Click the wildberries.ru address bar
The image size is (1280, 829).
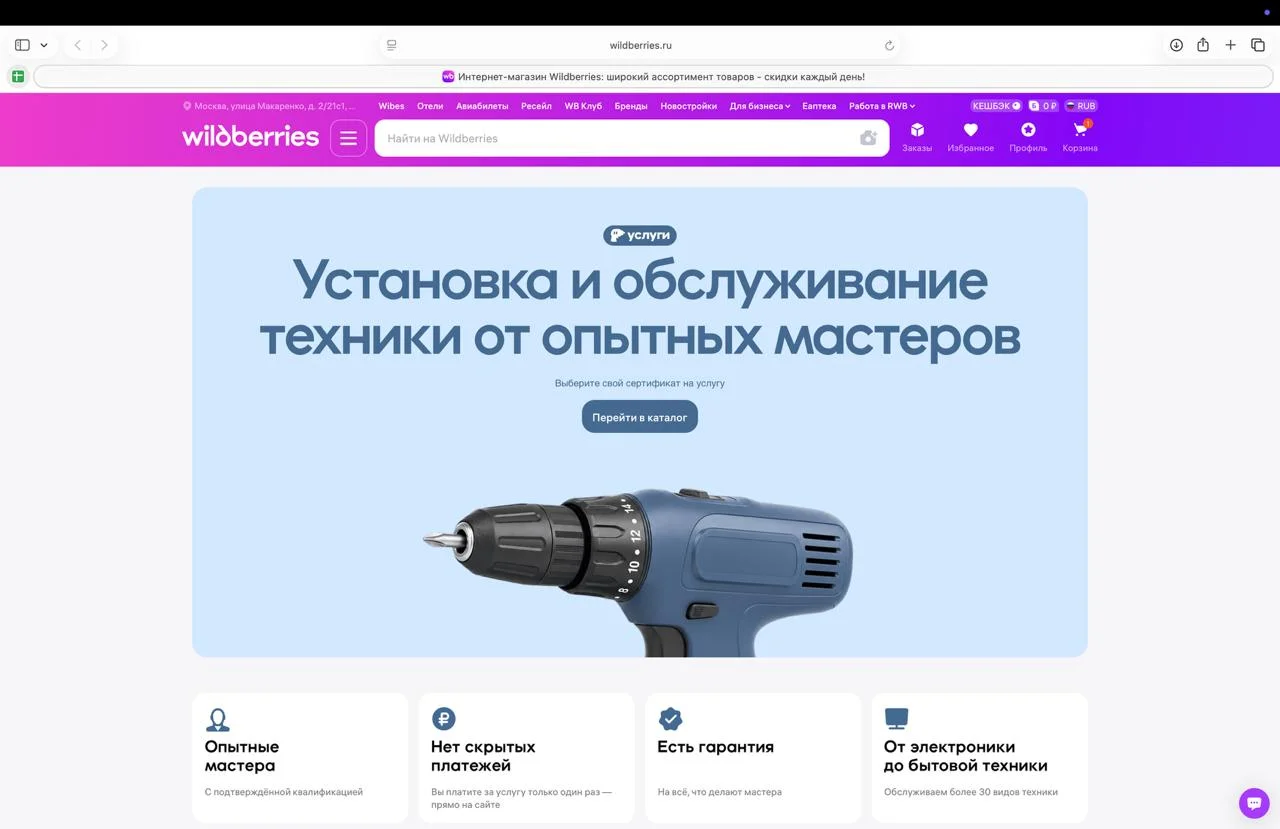(x=640, y=45)
